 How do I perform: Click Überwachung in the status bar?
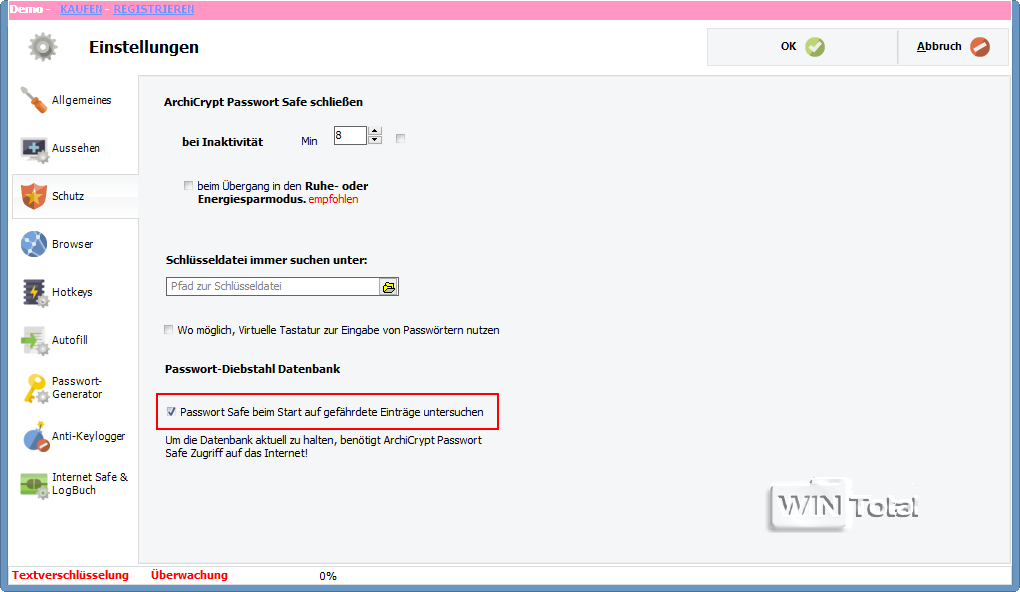coord(189,575)
